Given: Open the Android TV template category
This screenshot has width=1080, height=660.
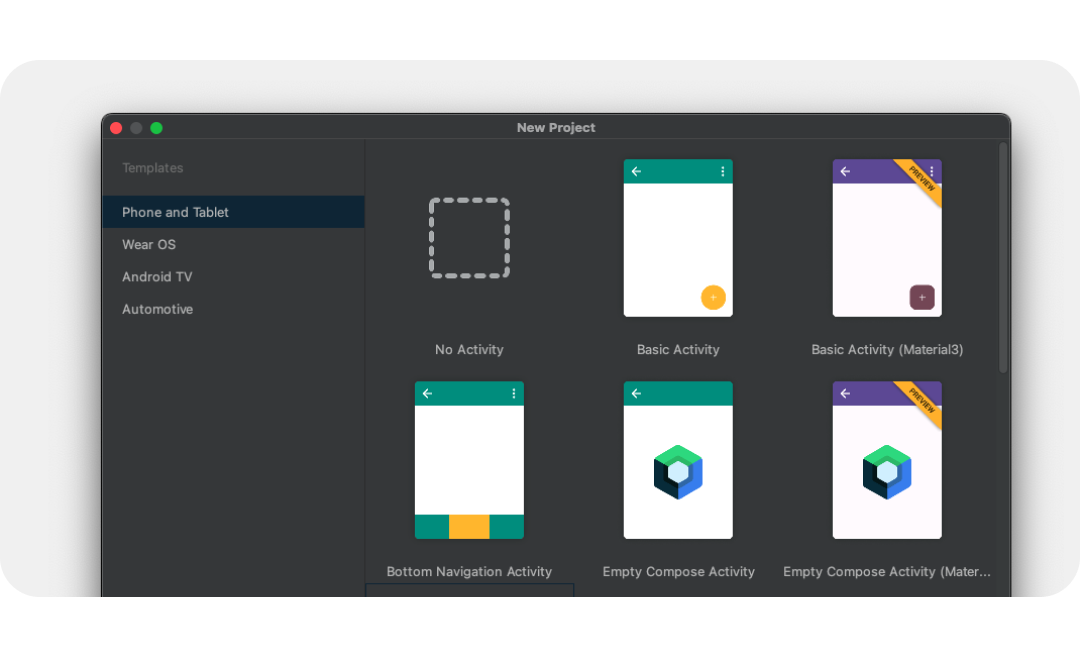Looking at the screenshot, I should point(157,277).
